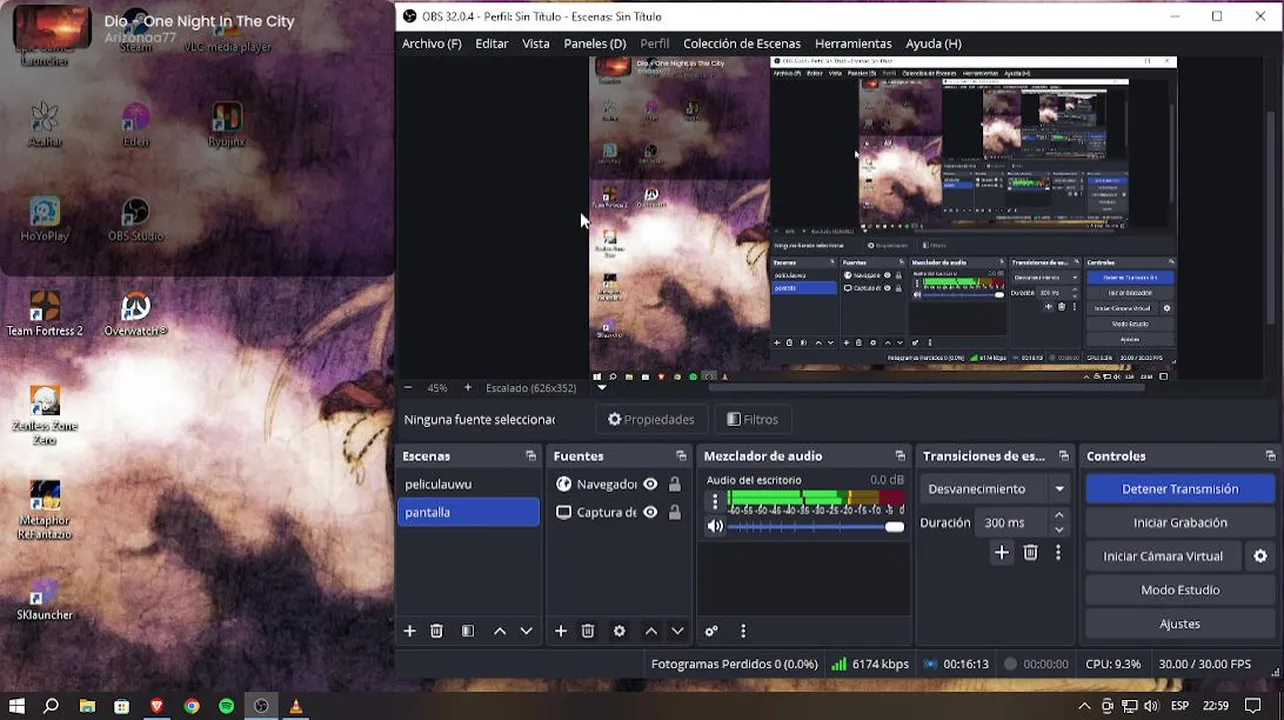Enable Modo Estudio button

[1180, 590]
